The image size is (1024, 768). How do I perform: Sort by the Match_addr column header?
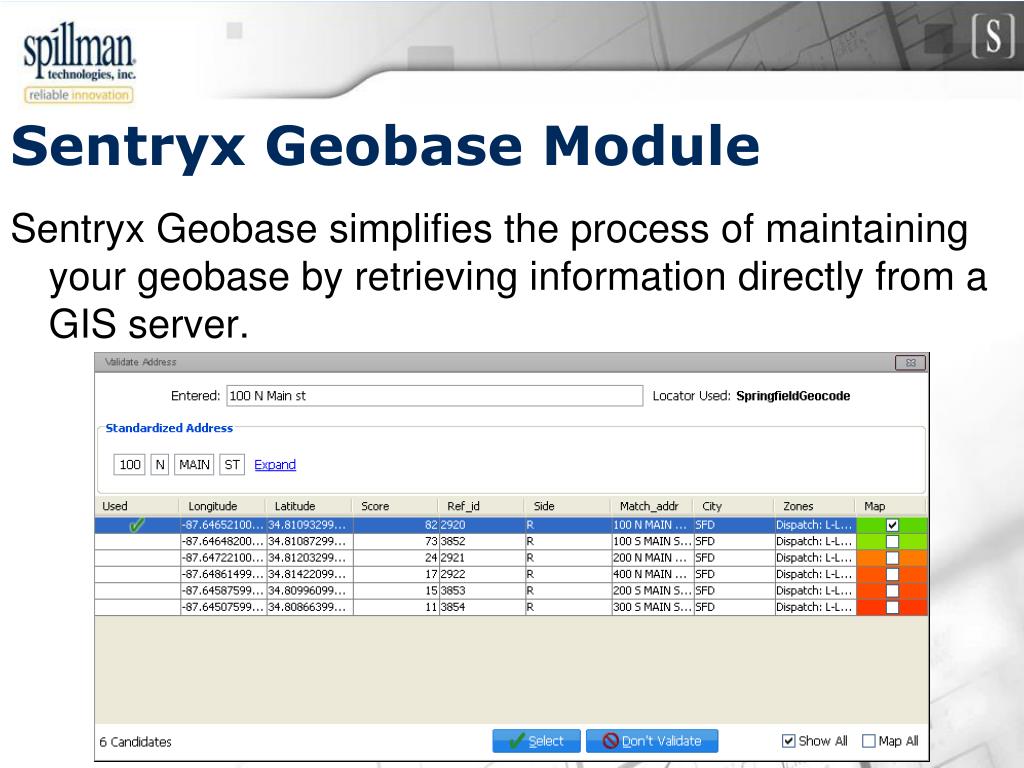point(652,506)
